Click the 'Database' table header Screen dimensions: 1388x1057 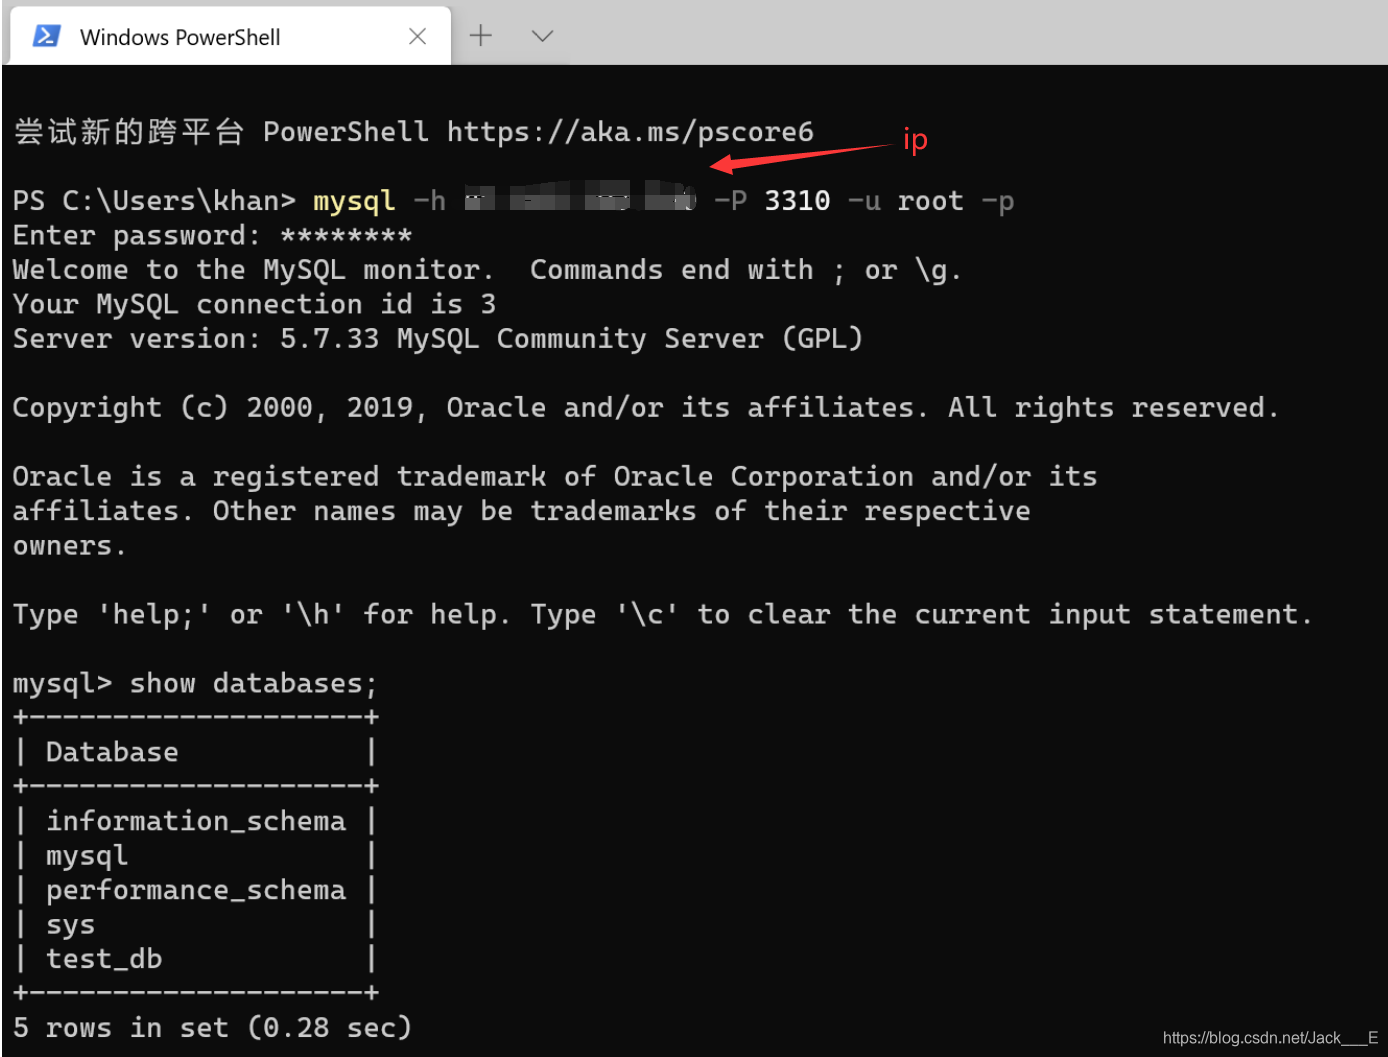point(112,752)
